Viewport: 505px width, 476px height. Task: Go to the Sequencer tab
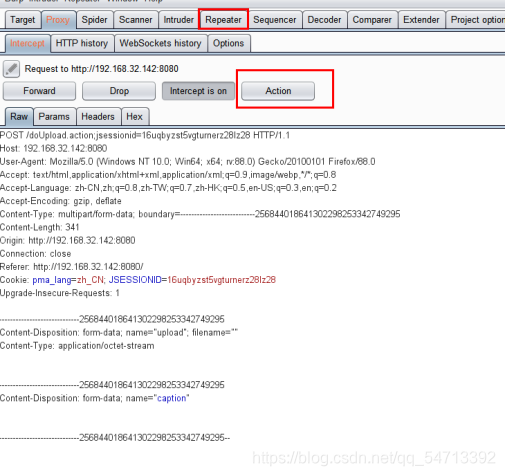pos(275,20)
